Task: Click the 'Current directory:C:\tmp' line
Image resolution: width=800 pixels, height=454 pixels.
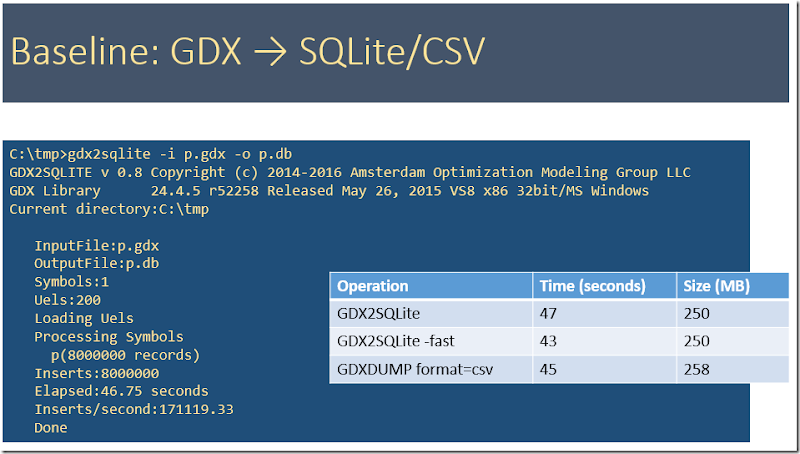Action: (x=109, y=209)
